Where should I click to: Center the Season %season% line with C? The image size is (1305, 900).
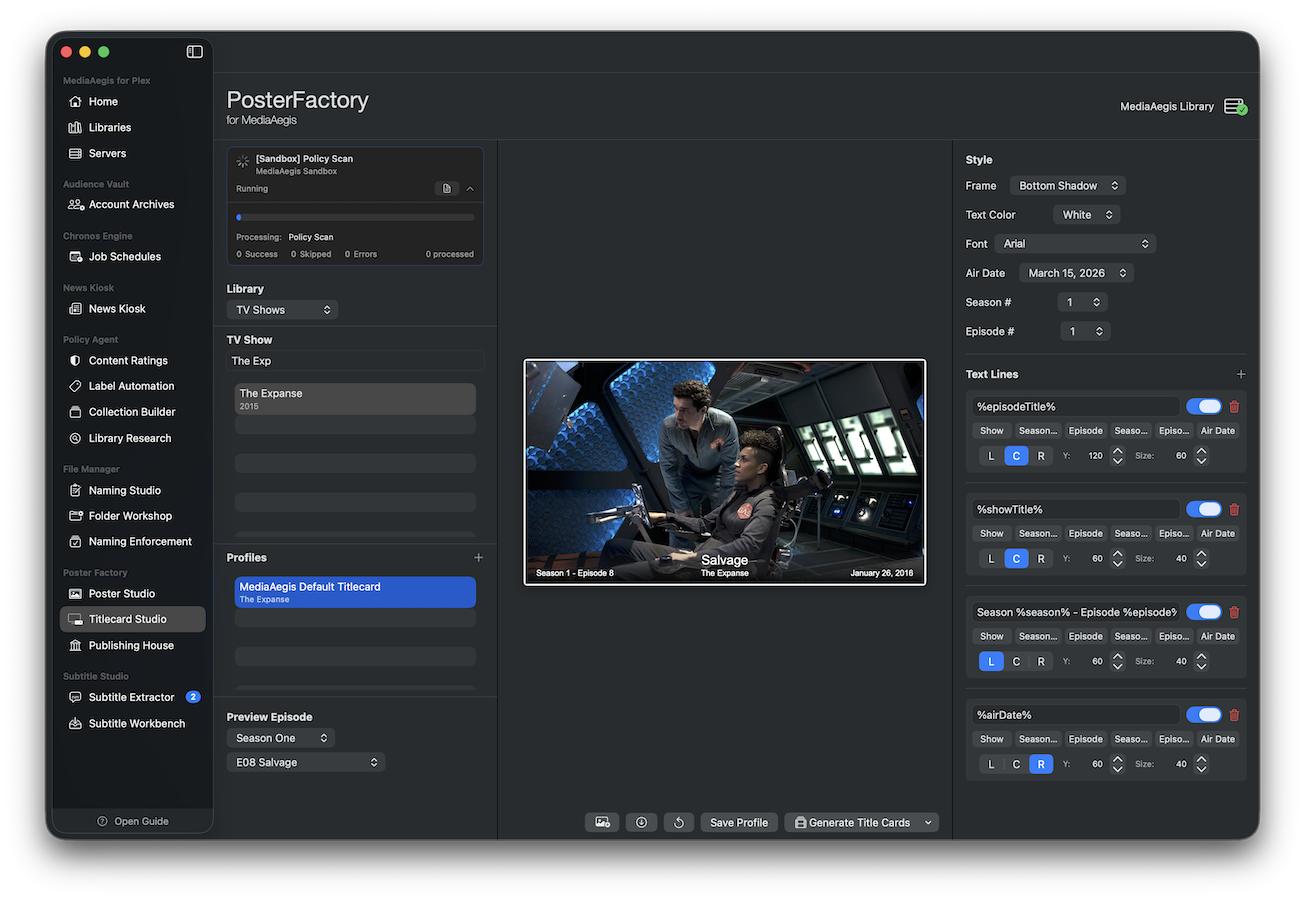click(x=1016, y=661)
